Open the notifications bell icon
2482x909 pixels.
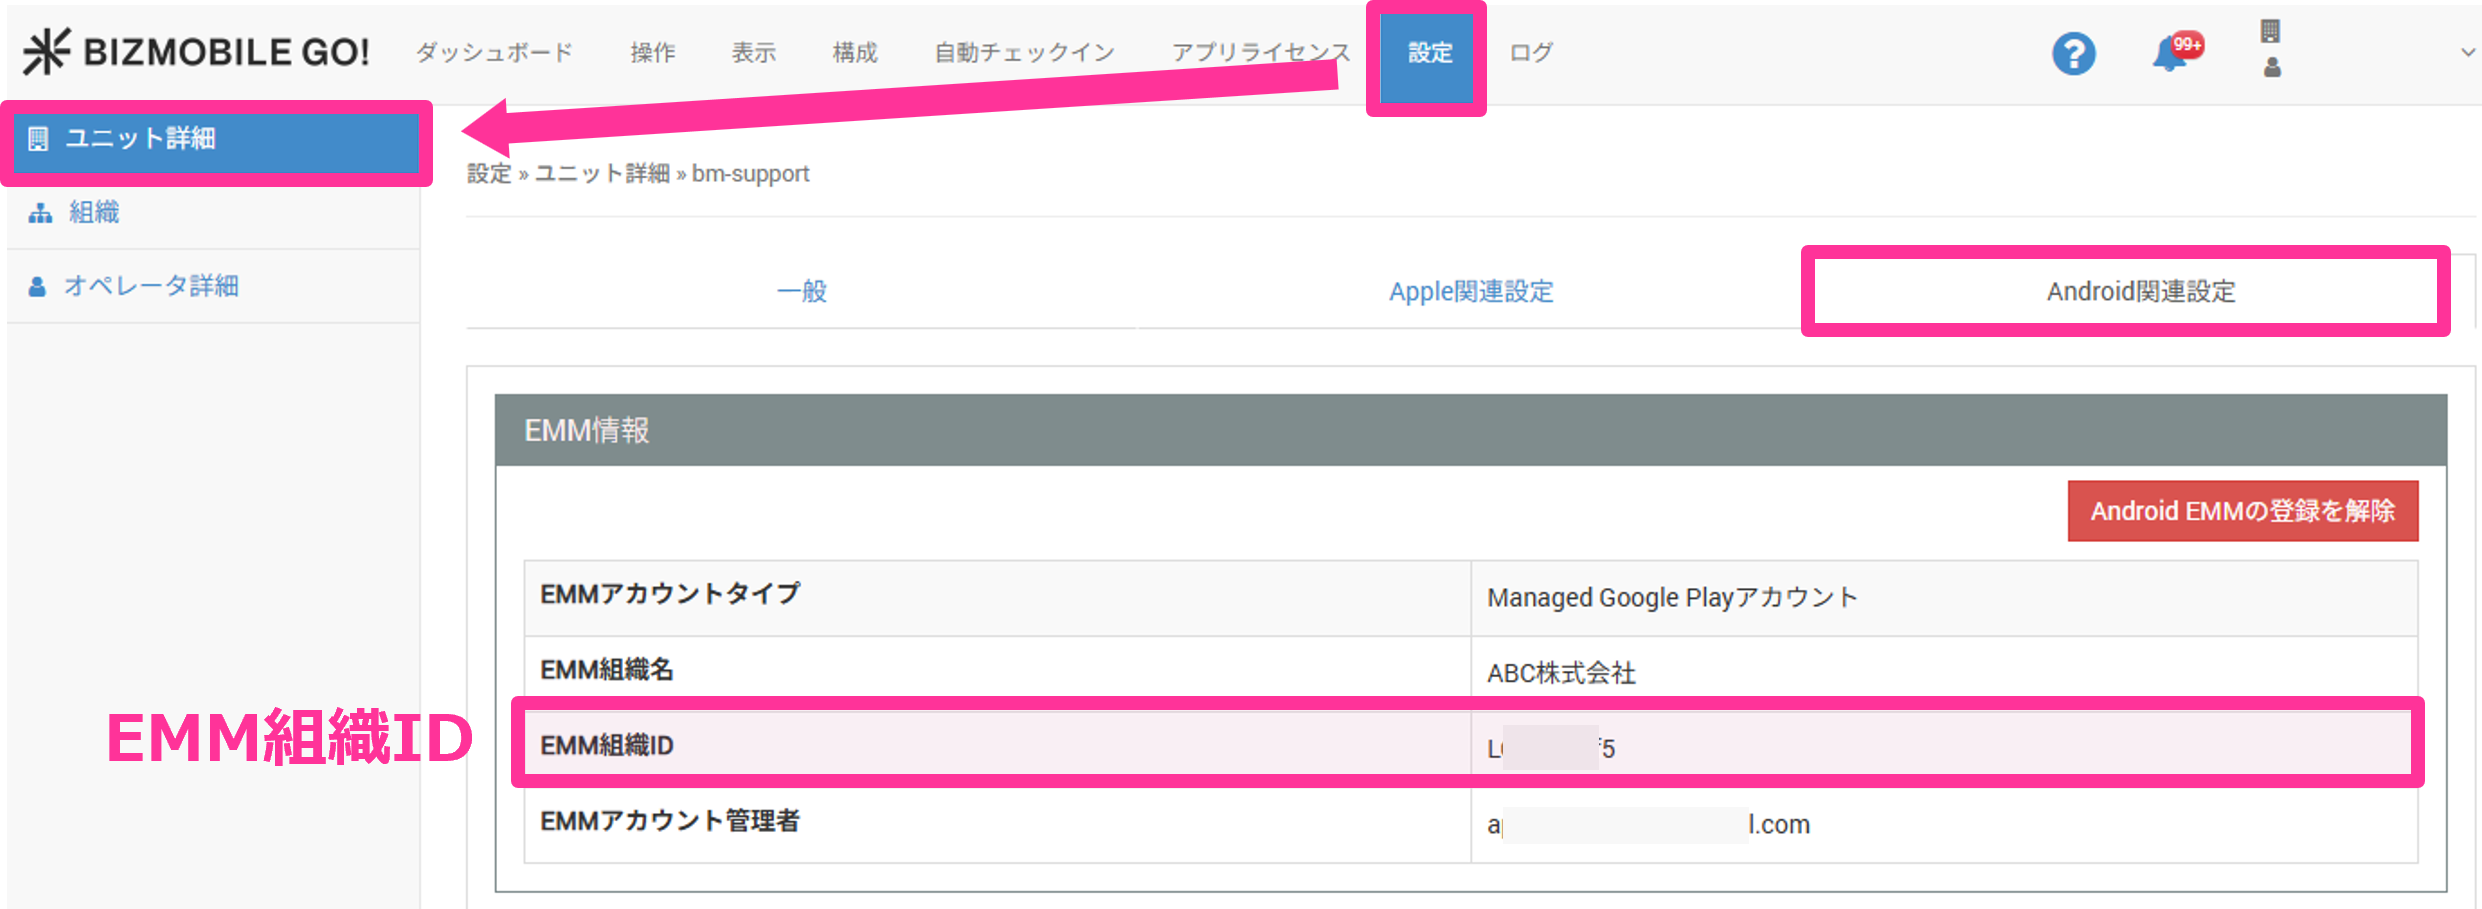click(x=2166, y=55)
